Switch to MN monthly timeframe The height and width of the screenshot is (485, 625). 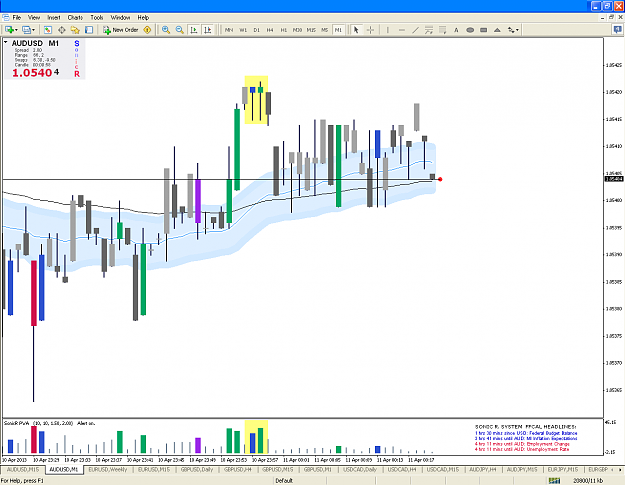coord(229,30)
